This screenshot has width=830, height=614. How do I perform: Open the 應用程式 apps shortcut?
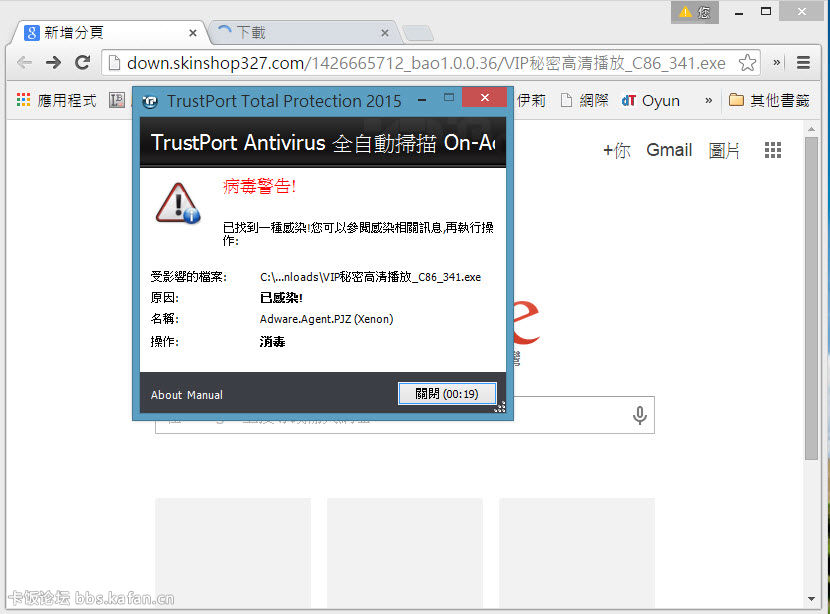56,100
